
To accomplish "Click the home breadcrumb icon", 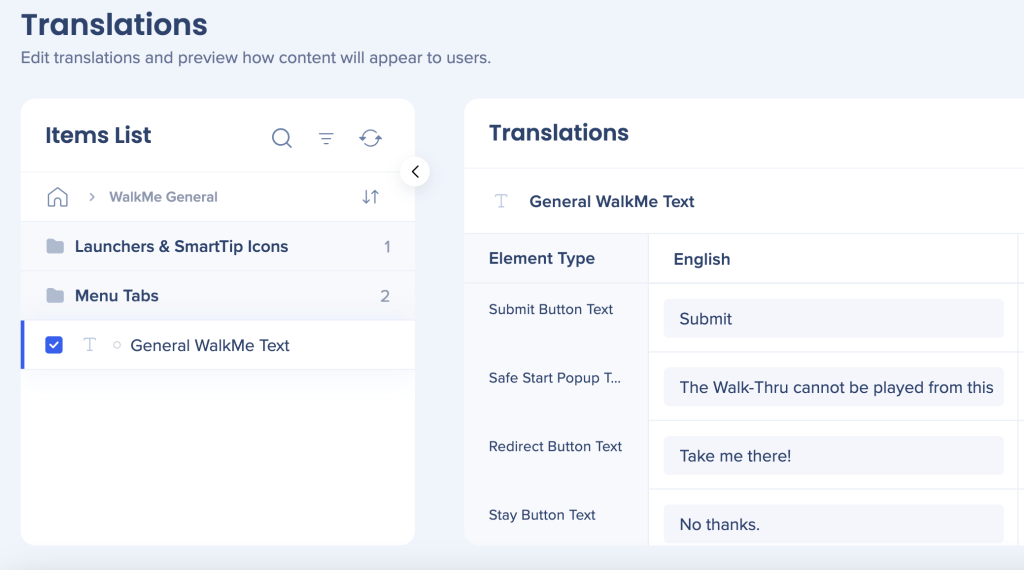I will (x=58, y=197).
